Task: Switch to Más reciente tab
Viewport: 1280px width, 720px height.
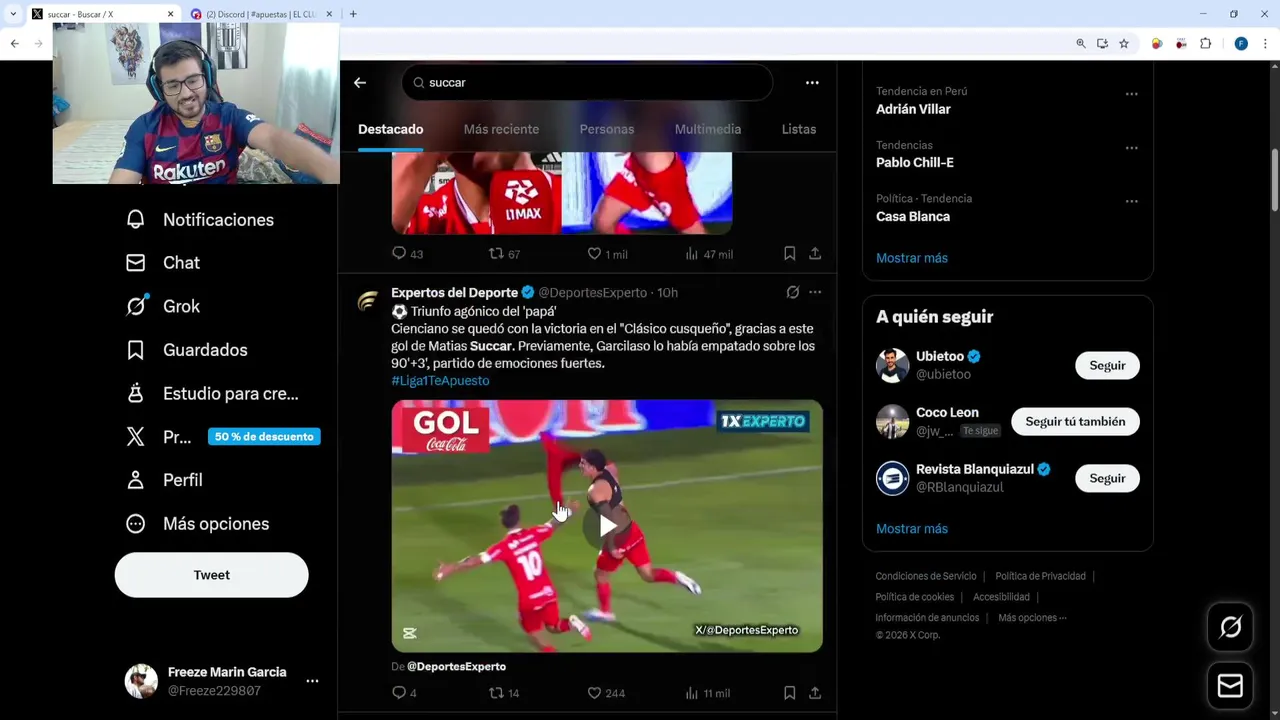Action: coord(501,130)
